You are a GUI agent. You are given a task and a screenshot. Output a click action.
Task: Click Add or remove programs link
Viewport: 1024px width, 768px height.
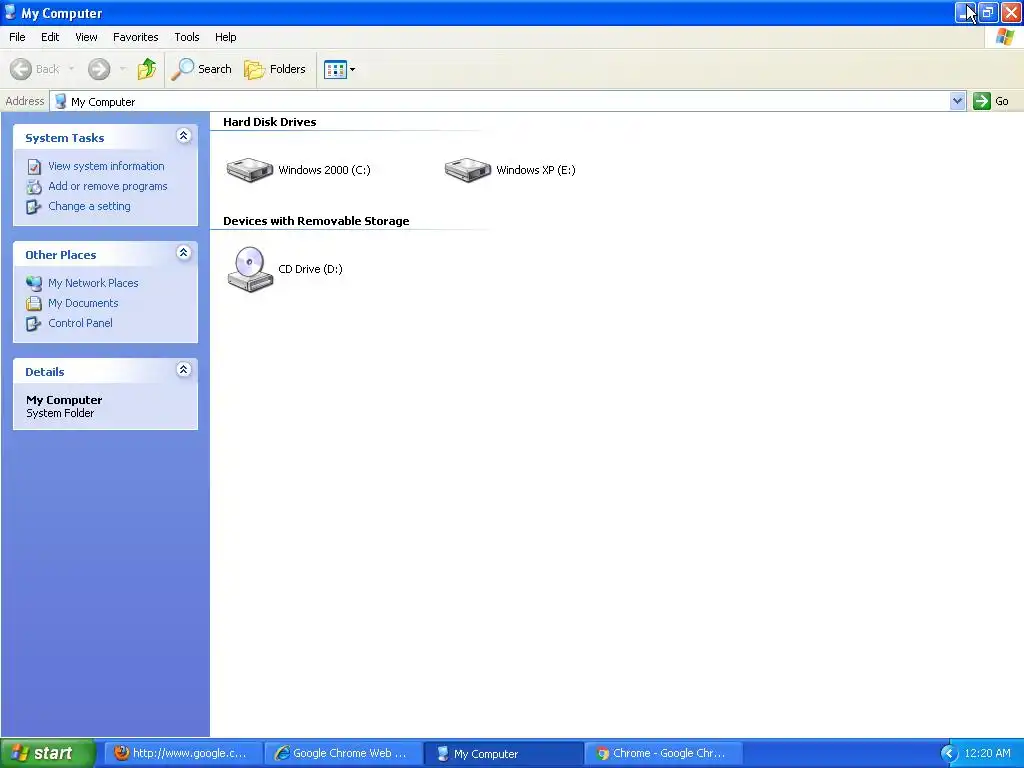108,186
